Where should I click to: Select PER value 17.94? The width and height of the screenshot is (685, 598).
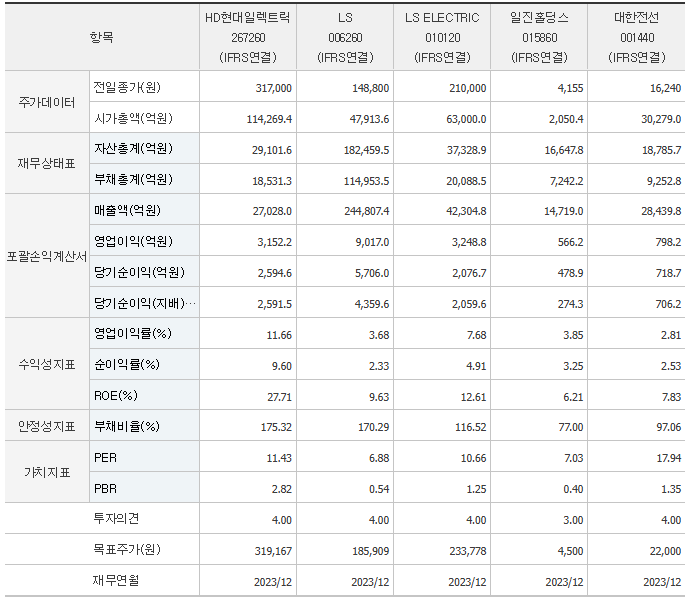tap(668, 458)
